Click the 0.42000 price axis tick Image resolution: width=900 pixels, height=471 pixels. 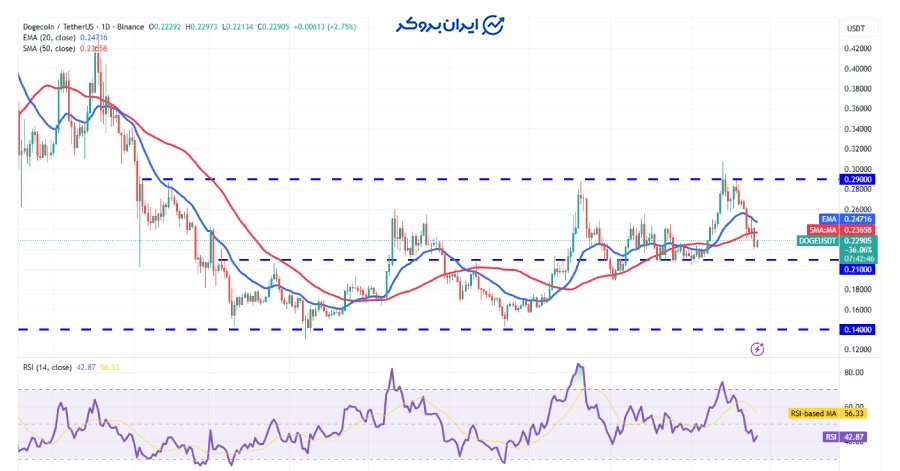(x=859, y=48)
